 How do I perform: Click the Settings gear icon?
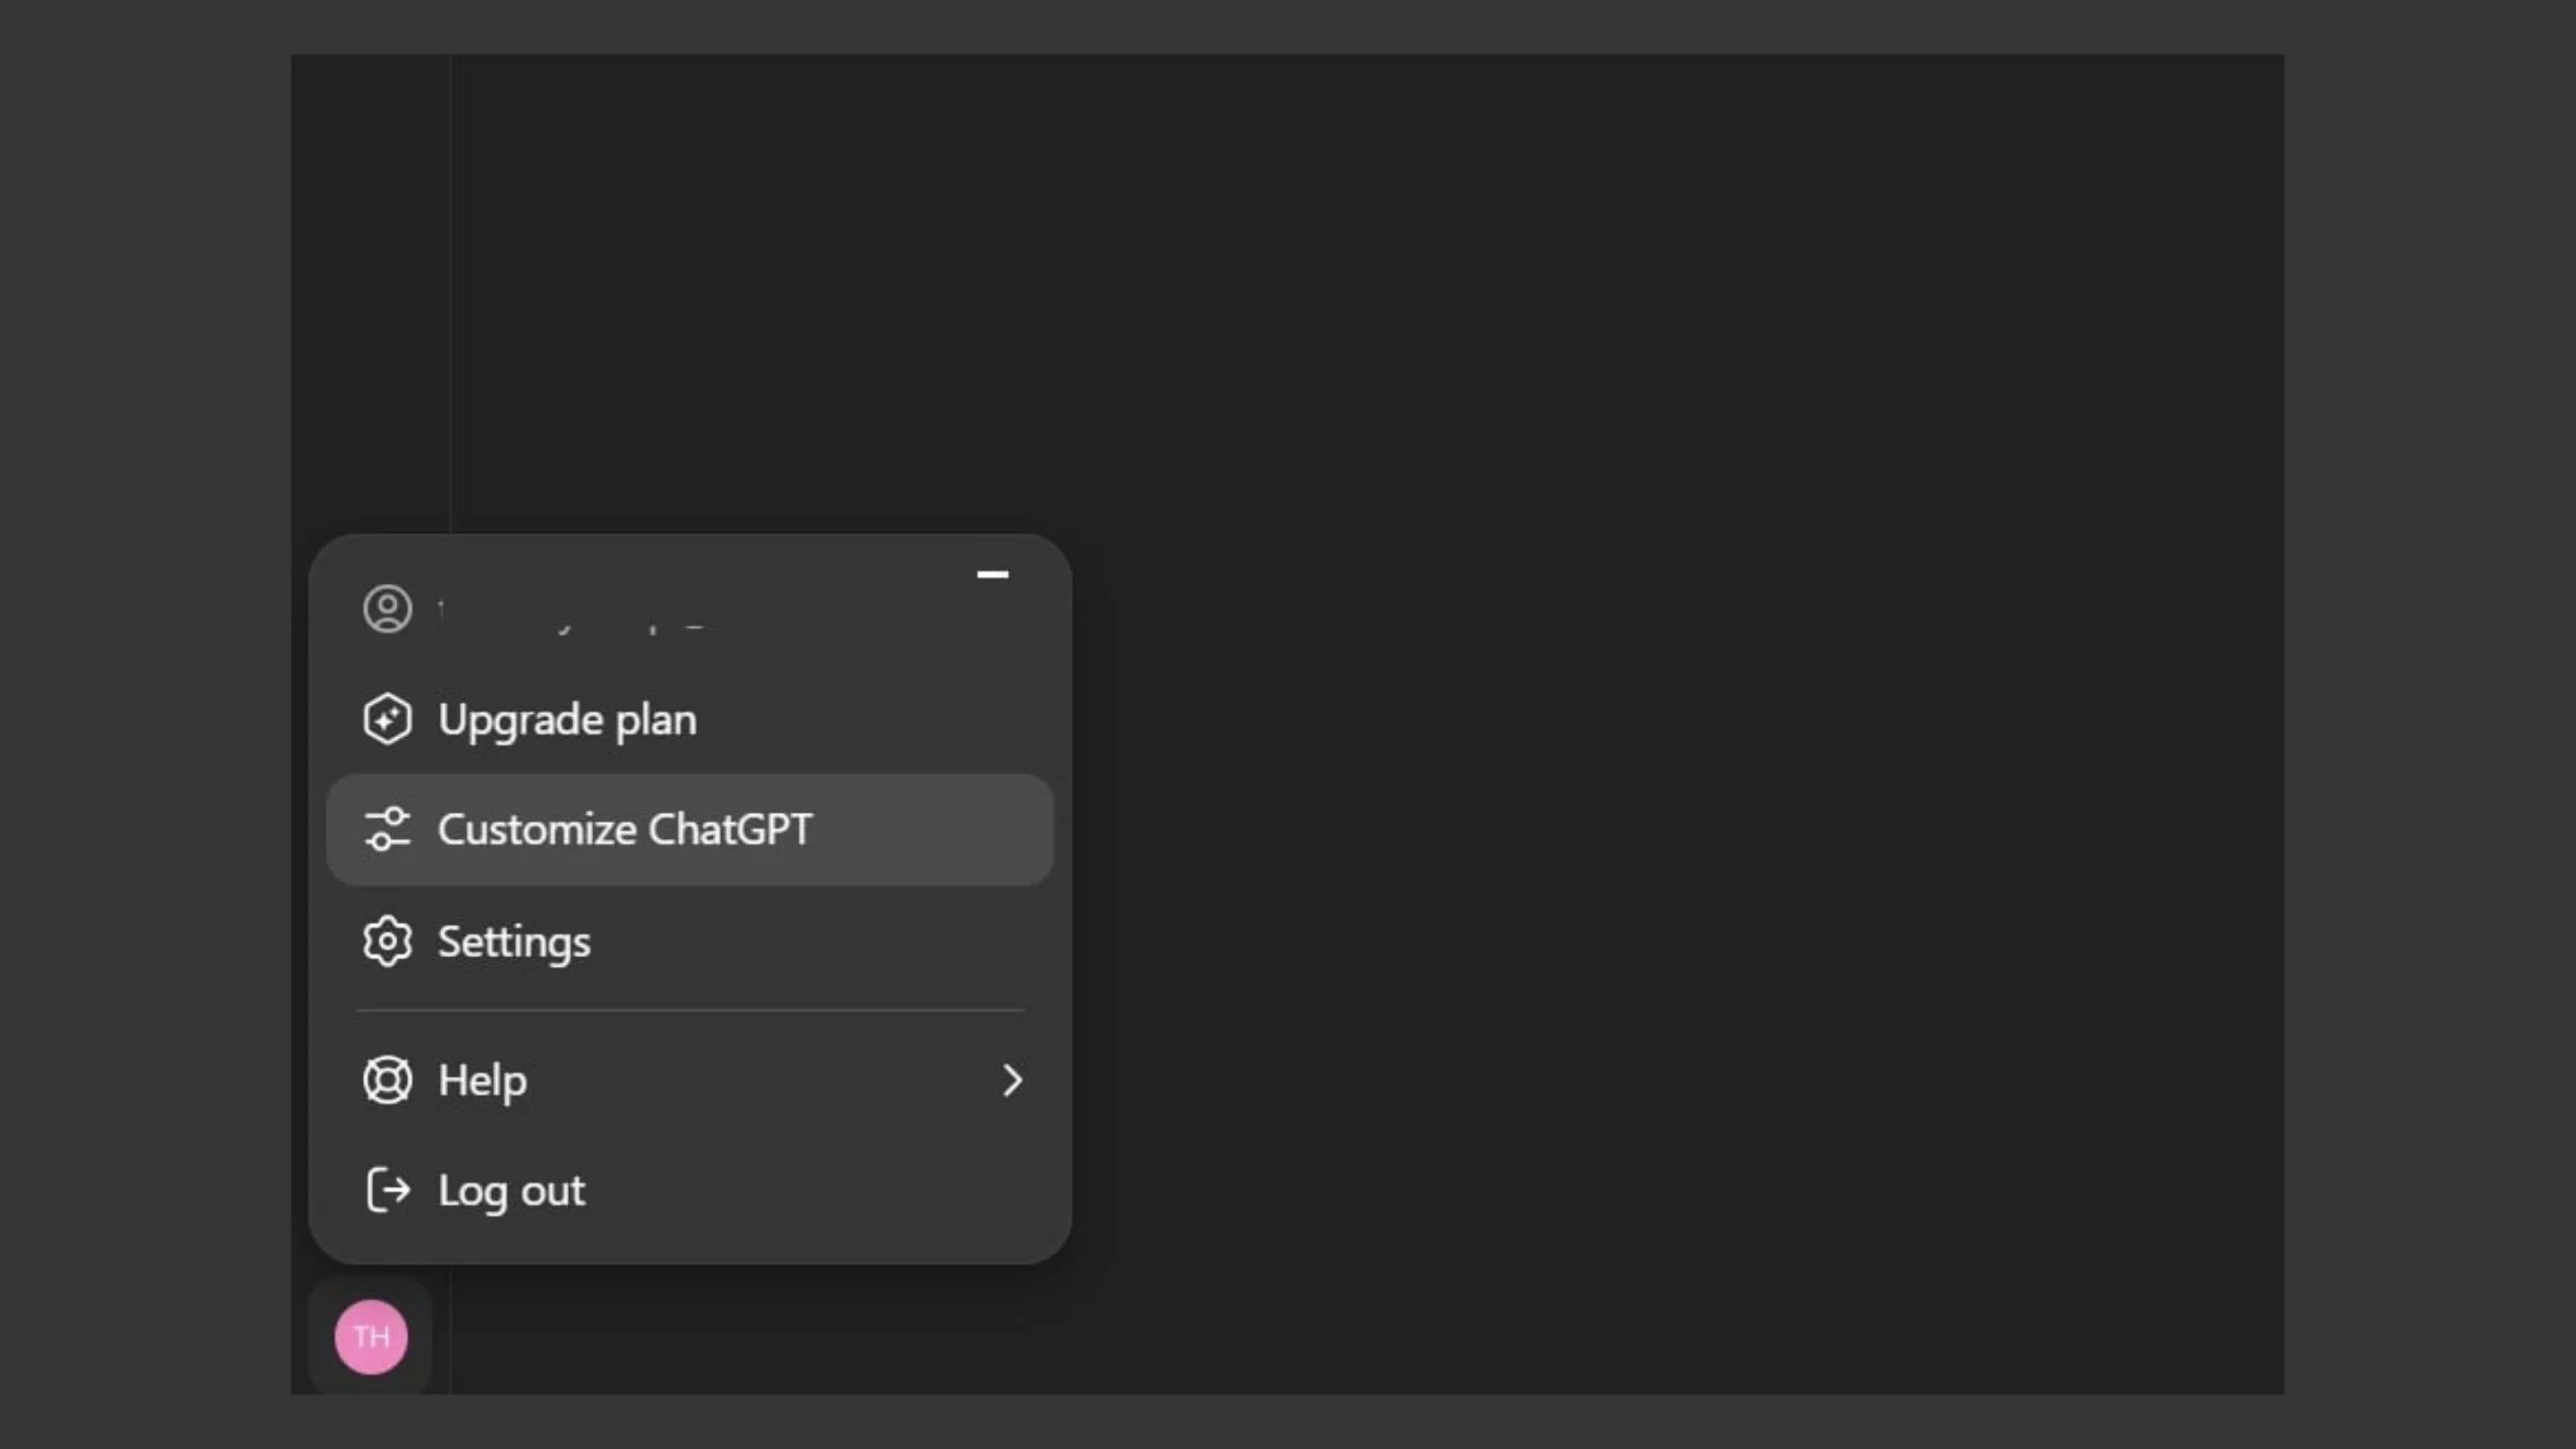pos(387,941)
